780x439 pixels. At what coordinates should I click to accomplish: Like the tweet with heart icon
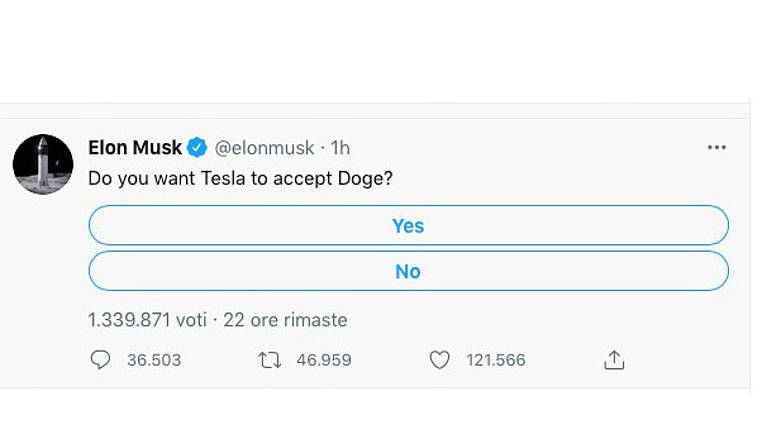(440, 360)
